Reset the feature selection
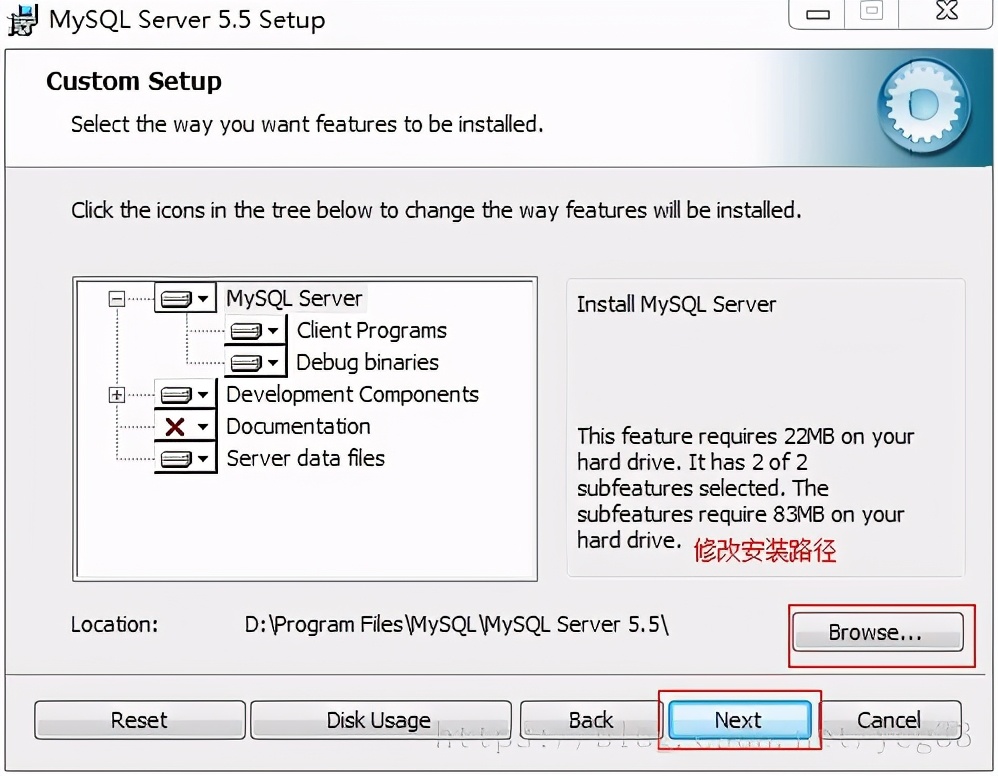998x776 pixels. [x=139, y=720]
